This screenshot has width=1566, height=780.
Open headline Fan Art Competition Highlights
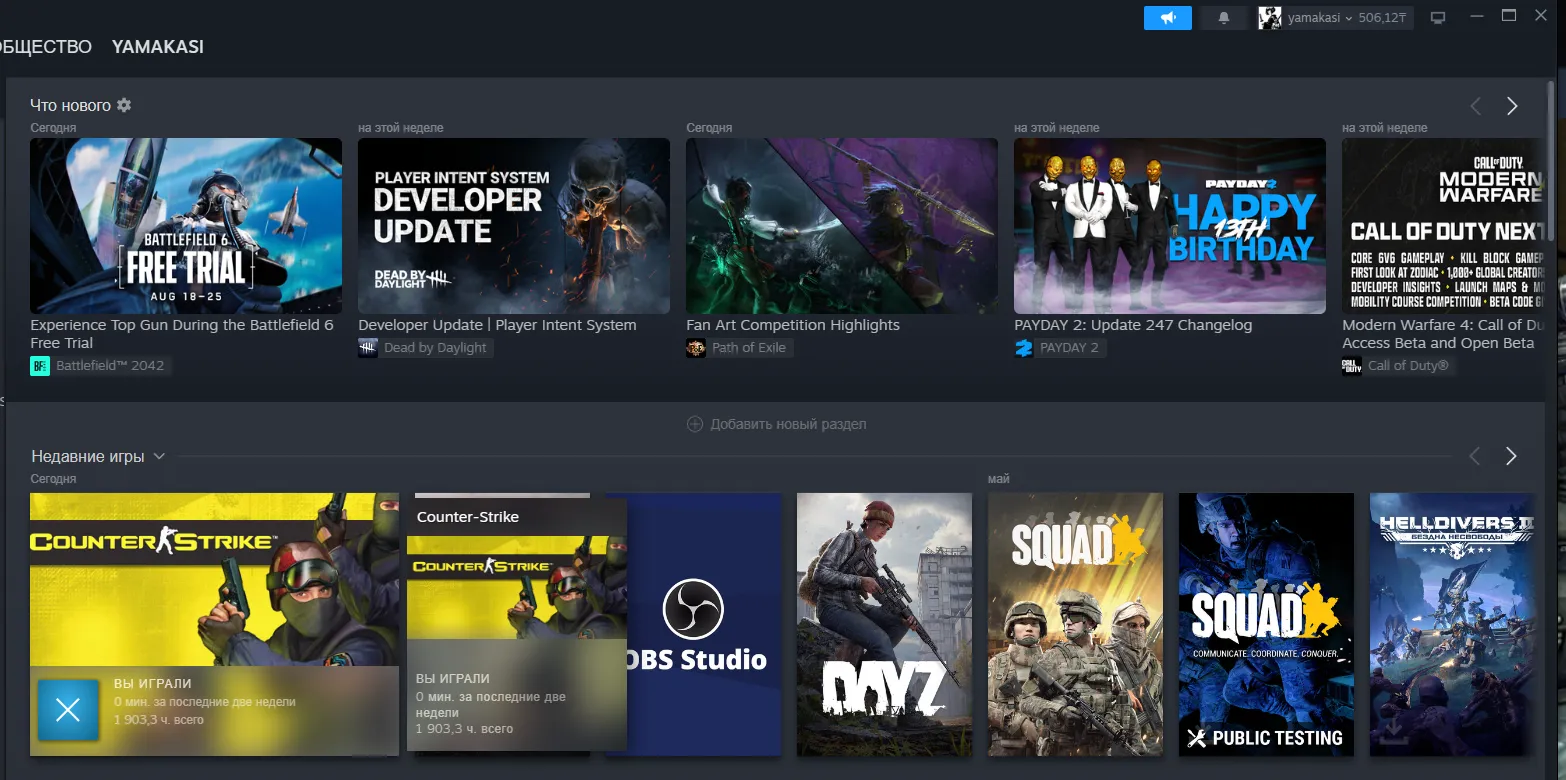pos(793,325)
